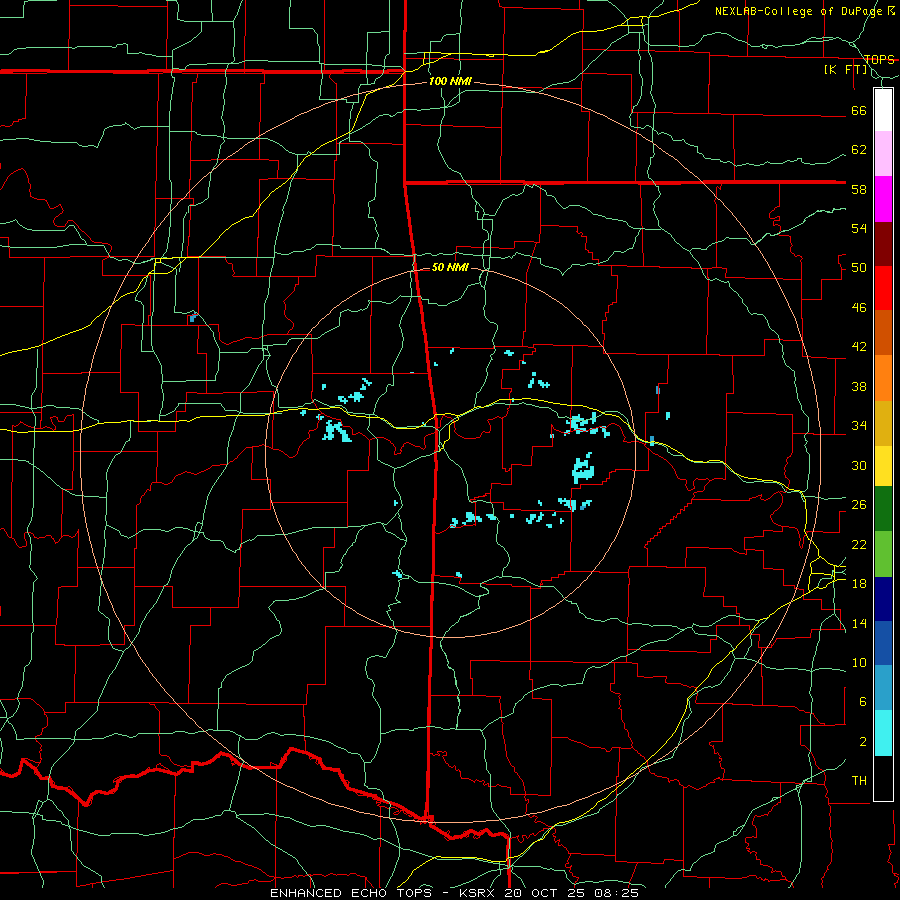The height and width of the screenshot is (900, 900).
Task: Click the orange swatch between 42 and 38
Action: 883,378
